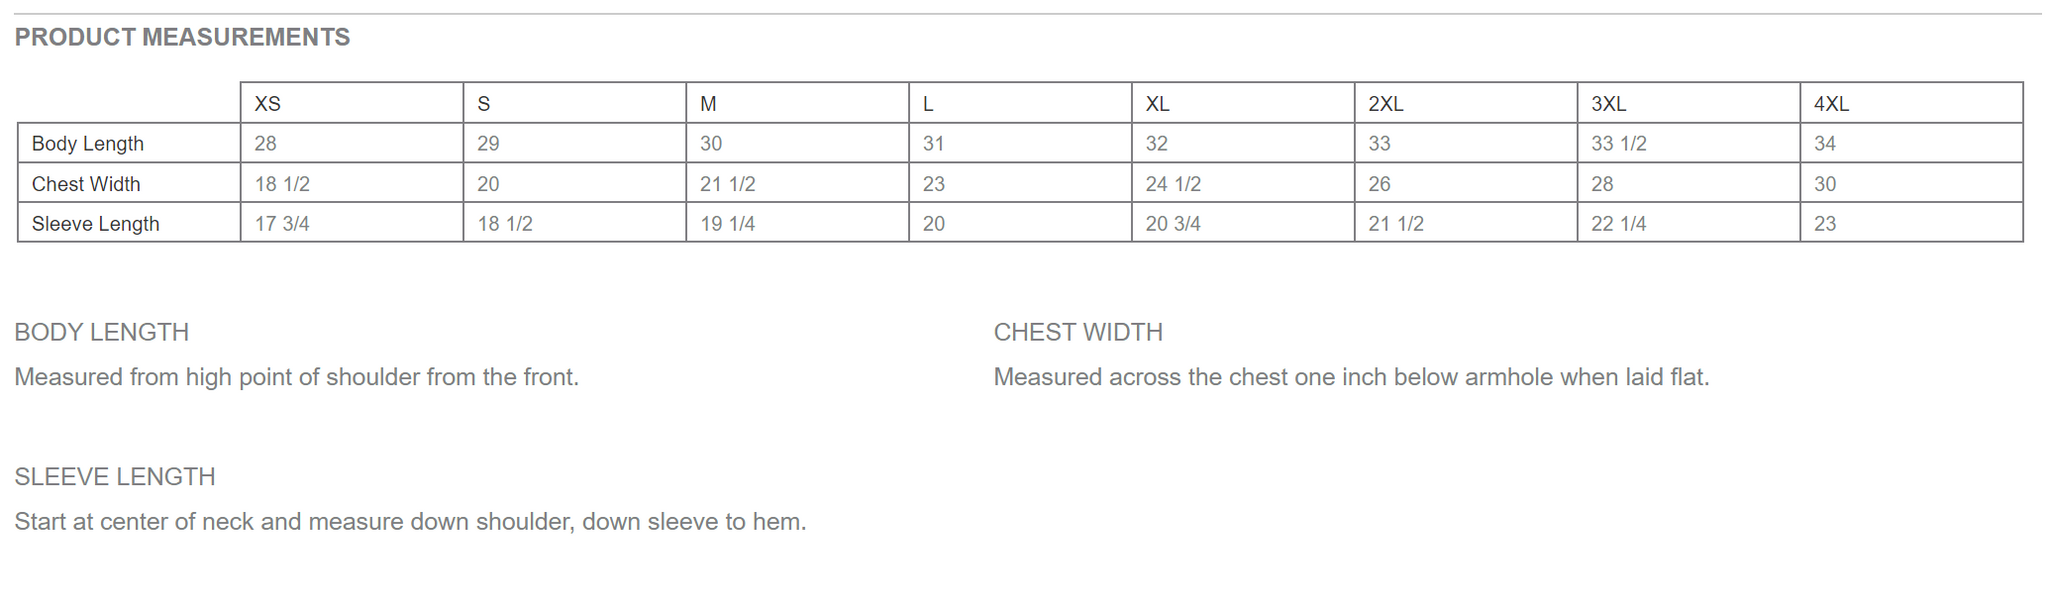Screen dimensions: 2048x609
Task: Click the text about high point of shoulder
Action: tap(297, 377)
